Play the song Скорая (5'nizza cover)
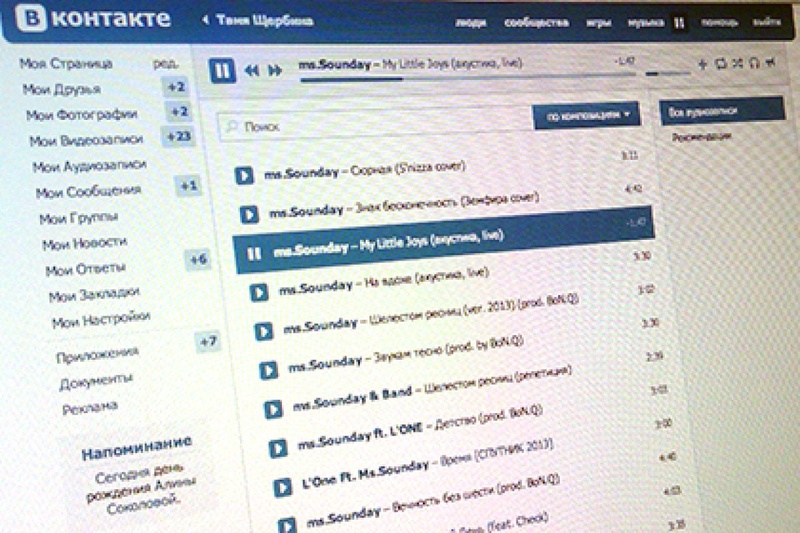The height and width of the screenshot is (533, 800). pos(242,175)
